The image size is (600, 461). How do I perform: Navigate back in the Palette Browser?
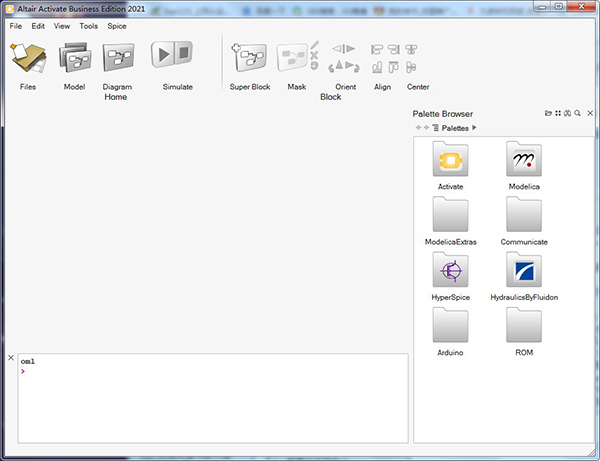418,128
